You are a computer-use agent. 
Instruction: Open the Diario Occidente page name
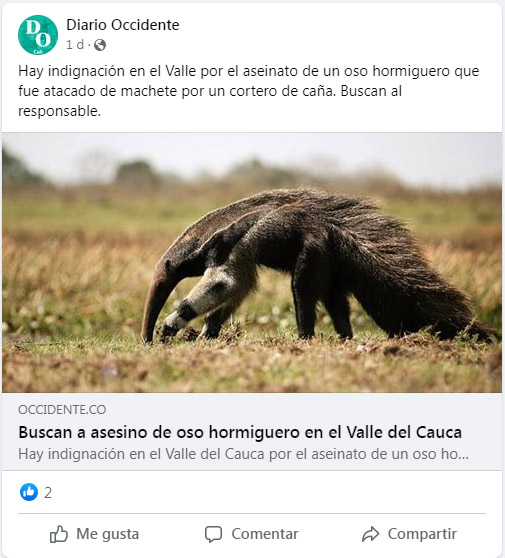coord(123,25)
